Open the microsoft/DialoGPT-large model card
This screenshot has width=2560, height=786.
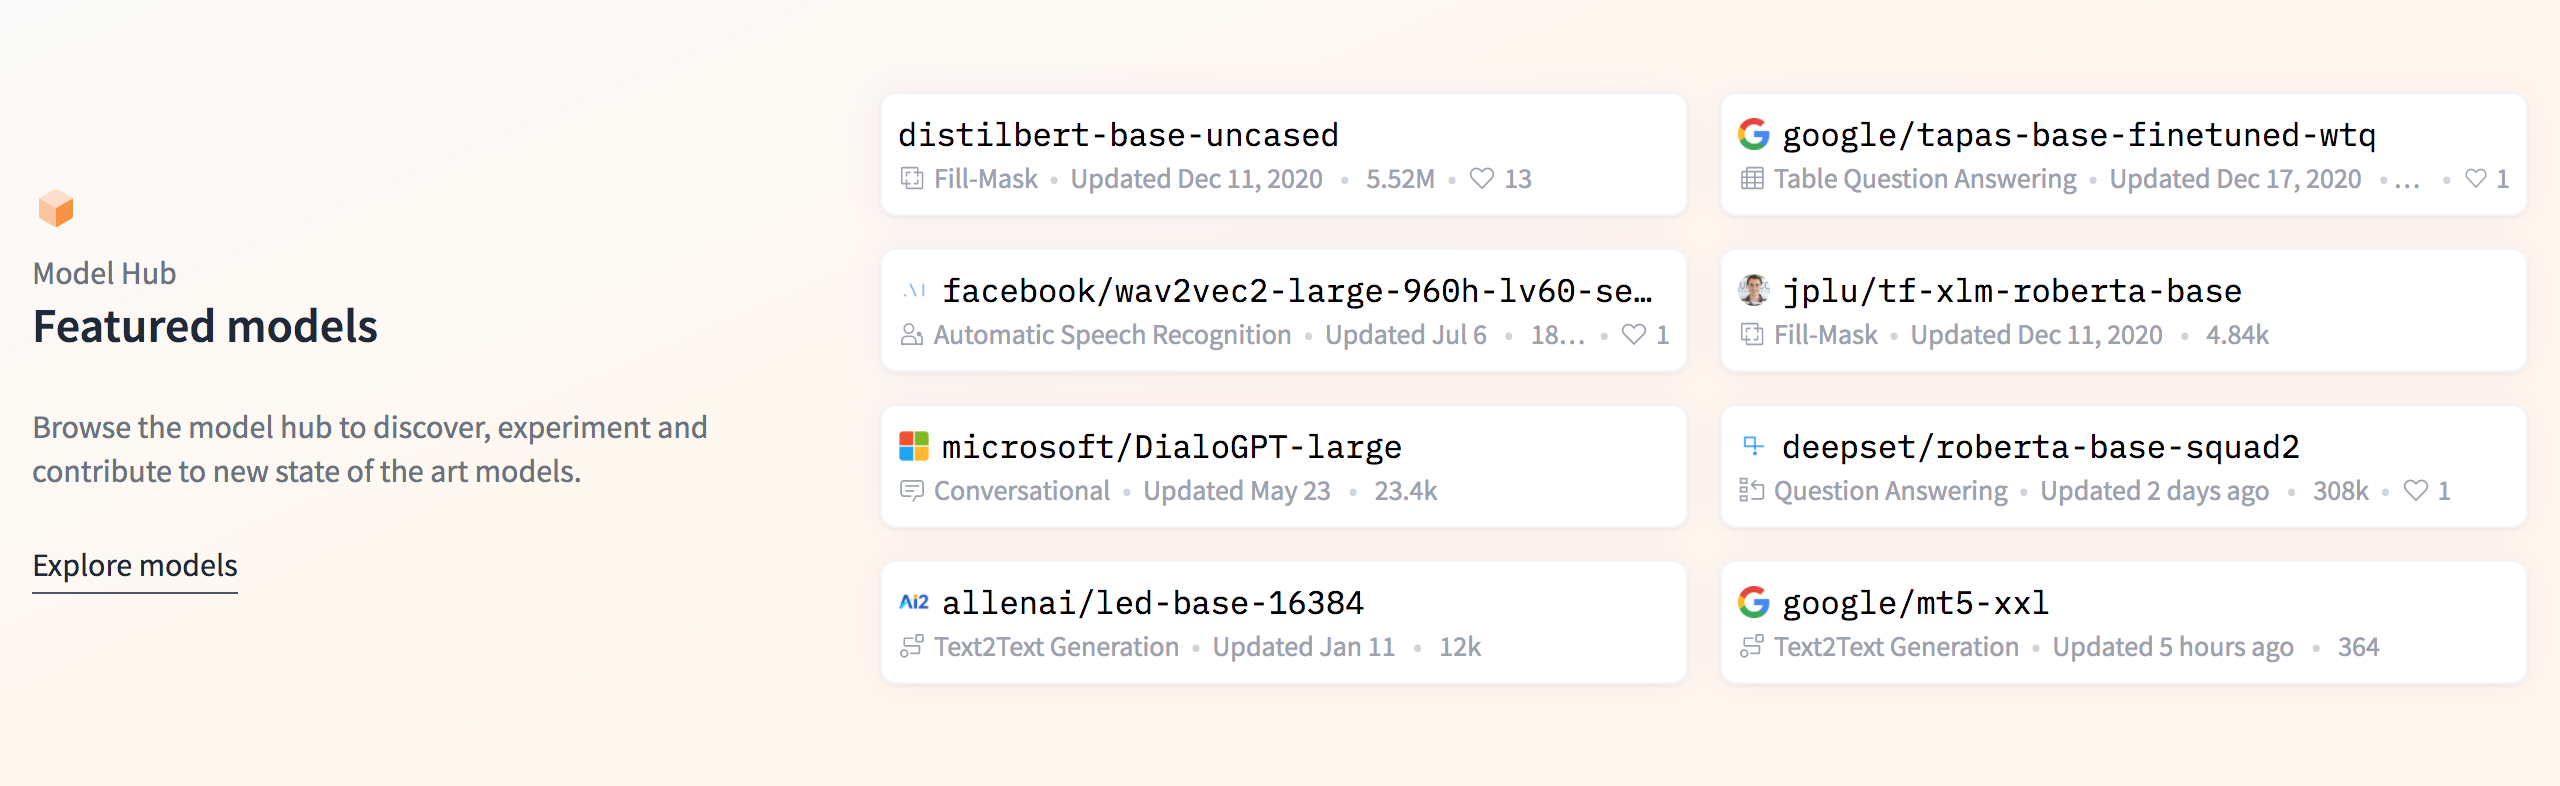[x=1171, y=447]
